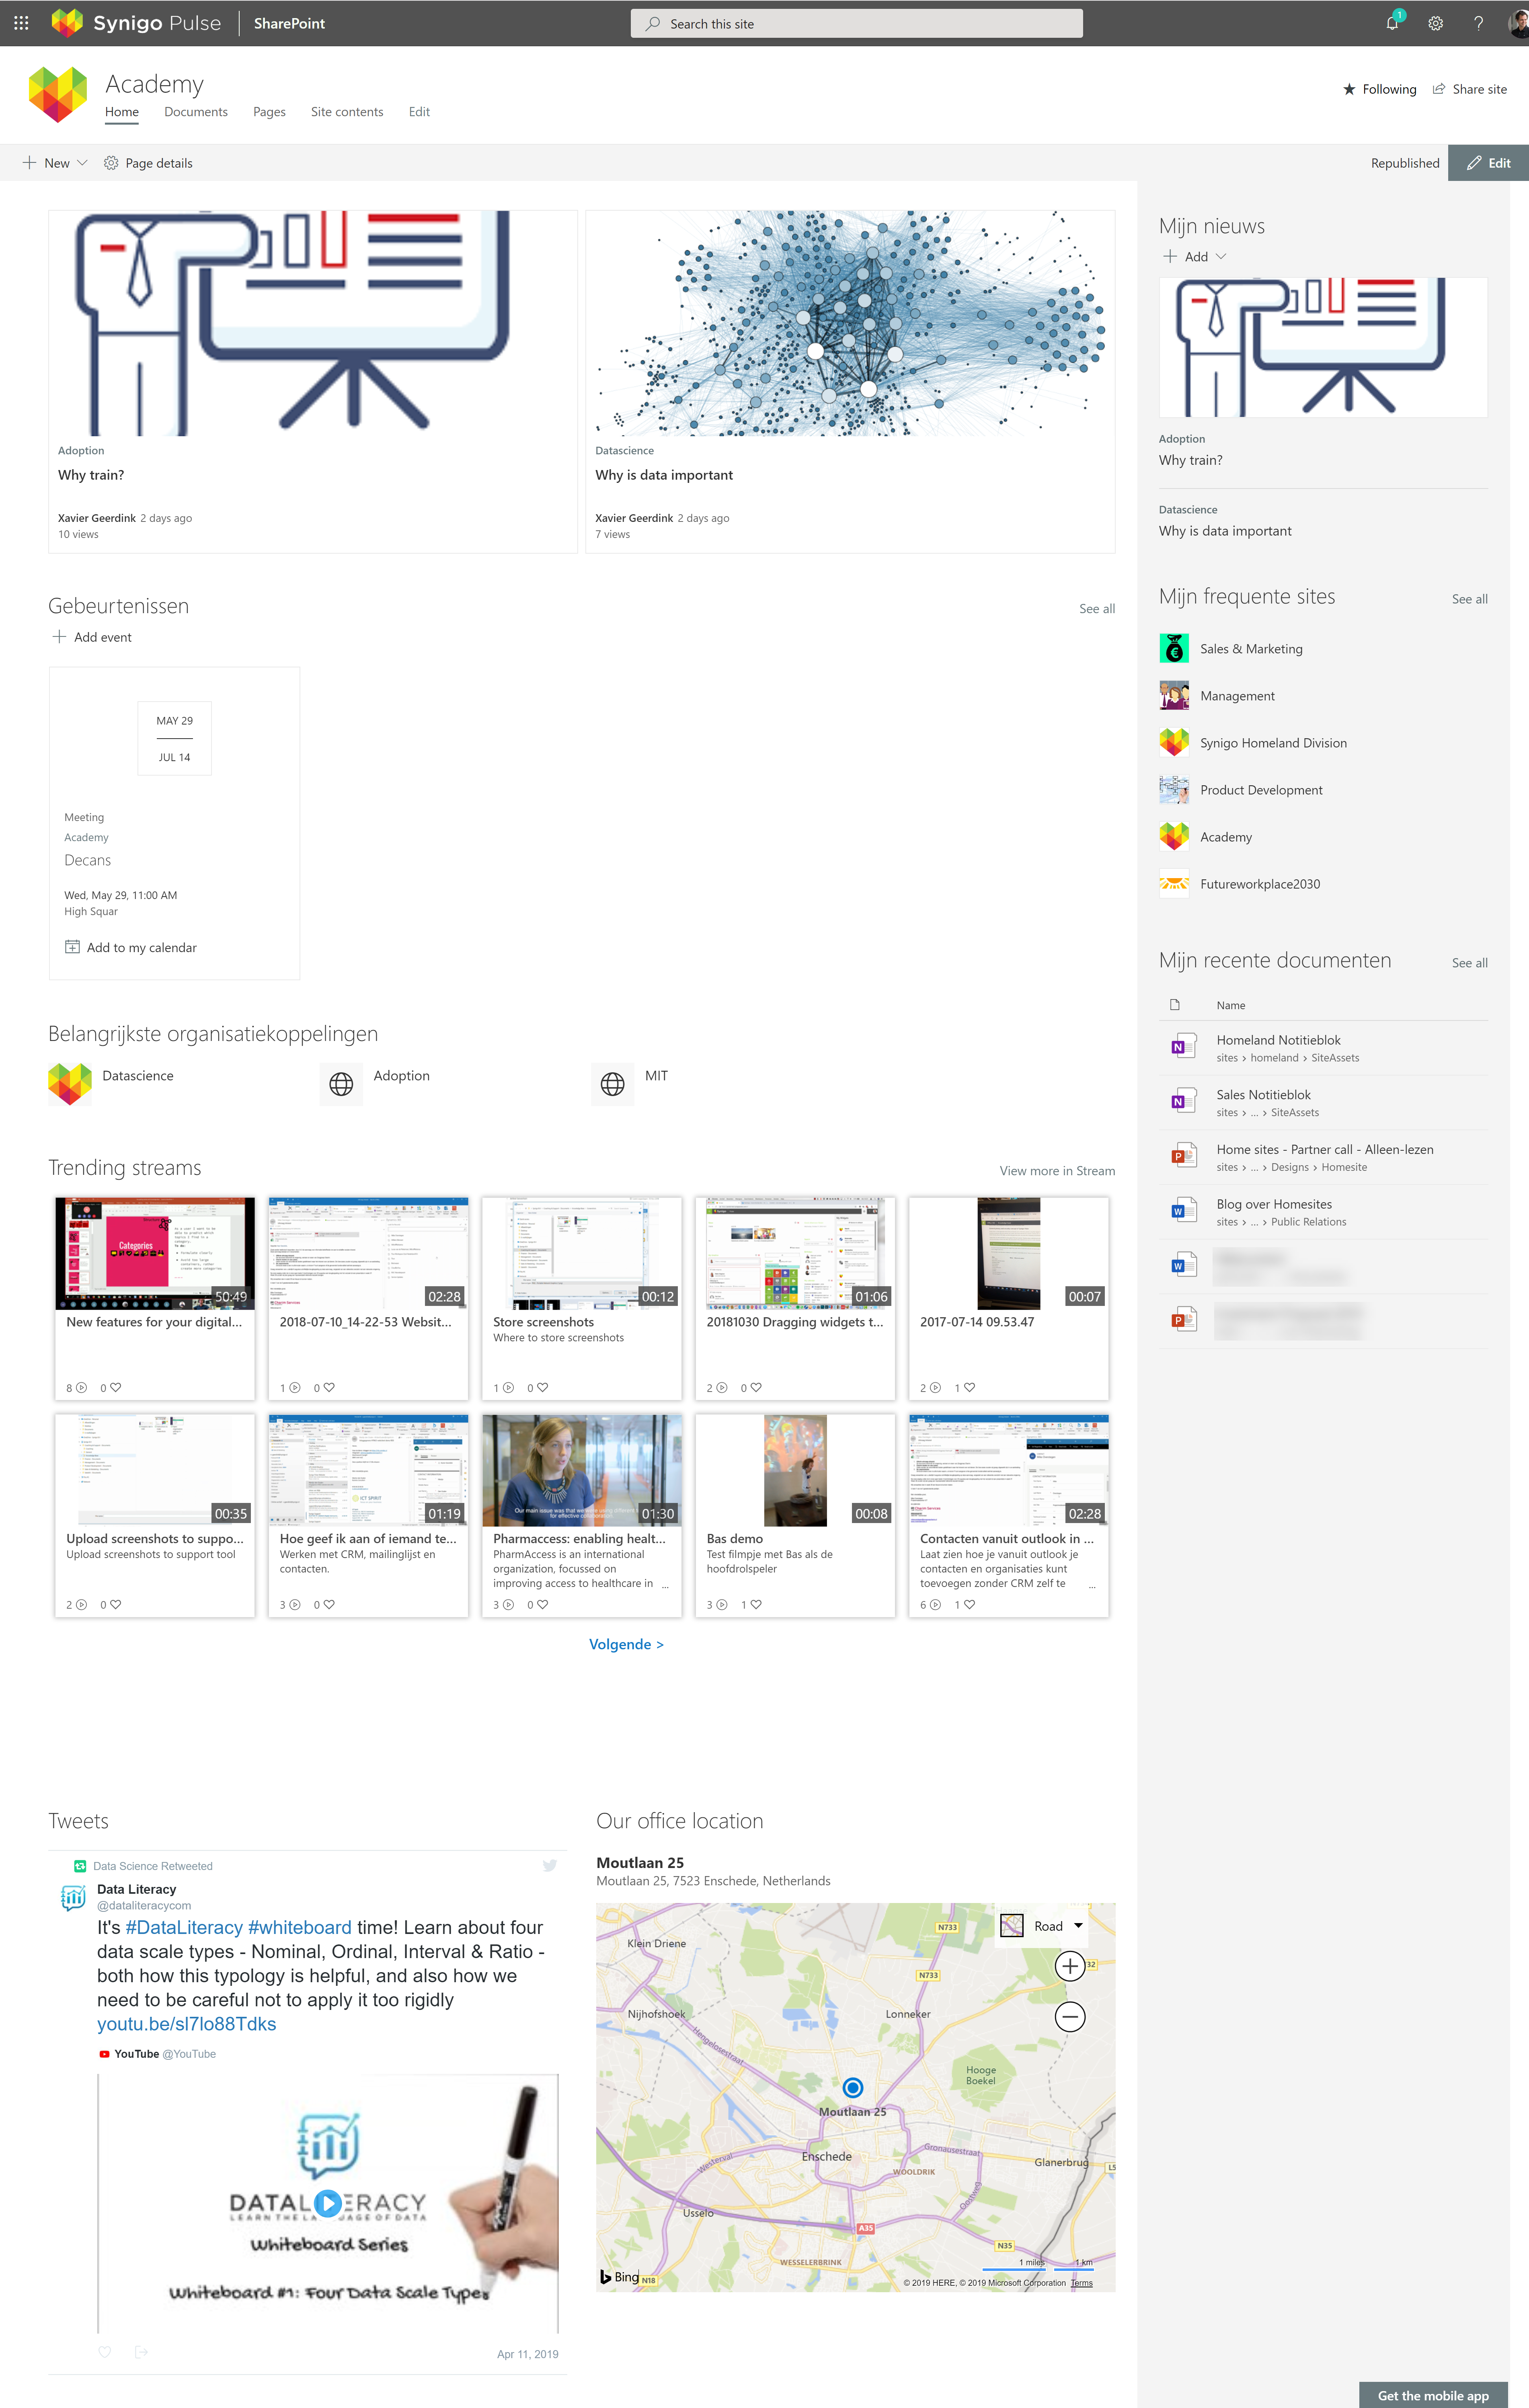Play Hoe geef ik aan iemand video
Viewport: 1529px width, 2408px height.
[x=368, y=1470]
